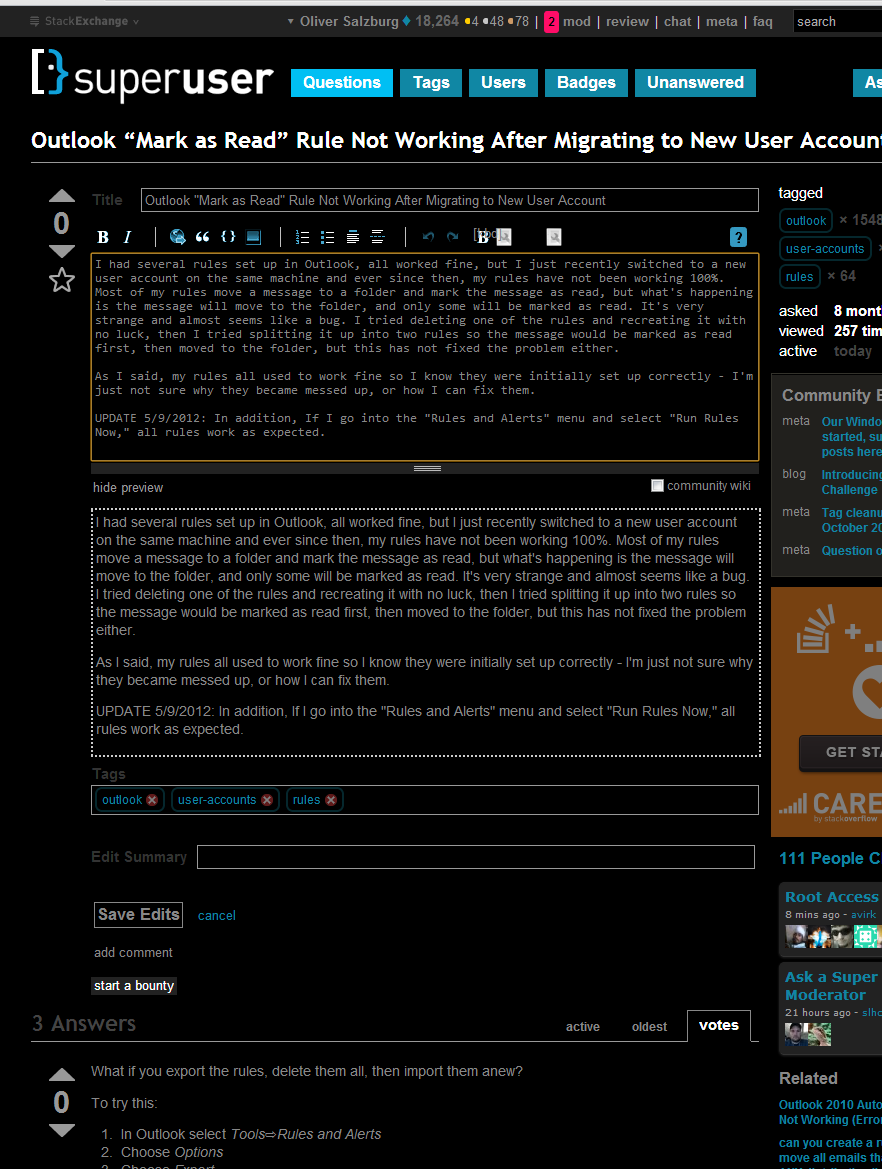This screenshot has height=1169, width=882.
Task: Open the Unanswered tab
Action: 695,83
